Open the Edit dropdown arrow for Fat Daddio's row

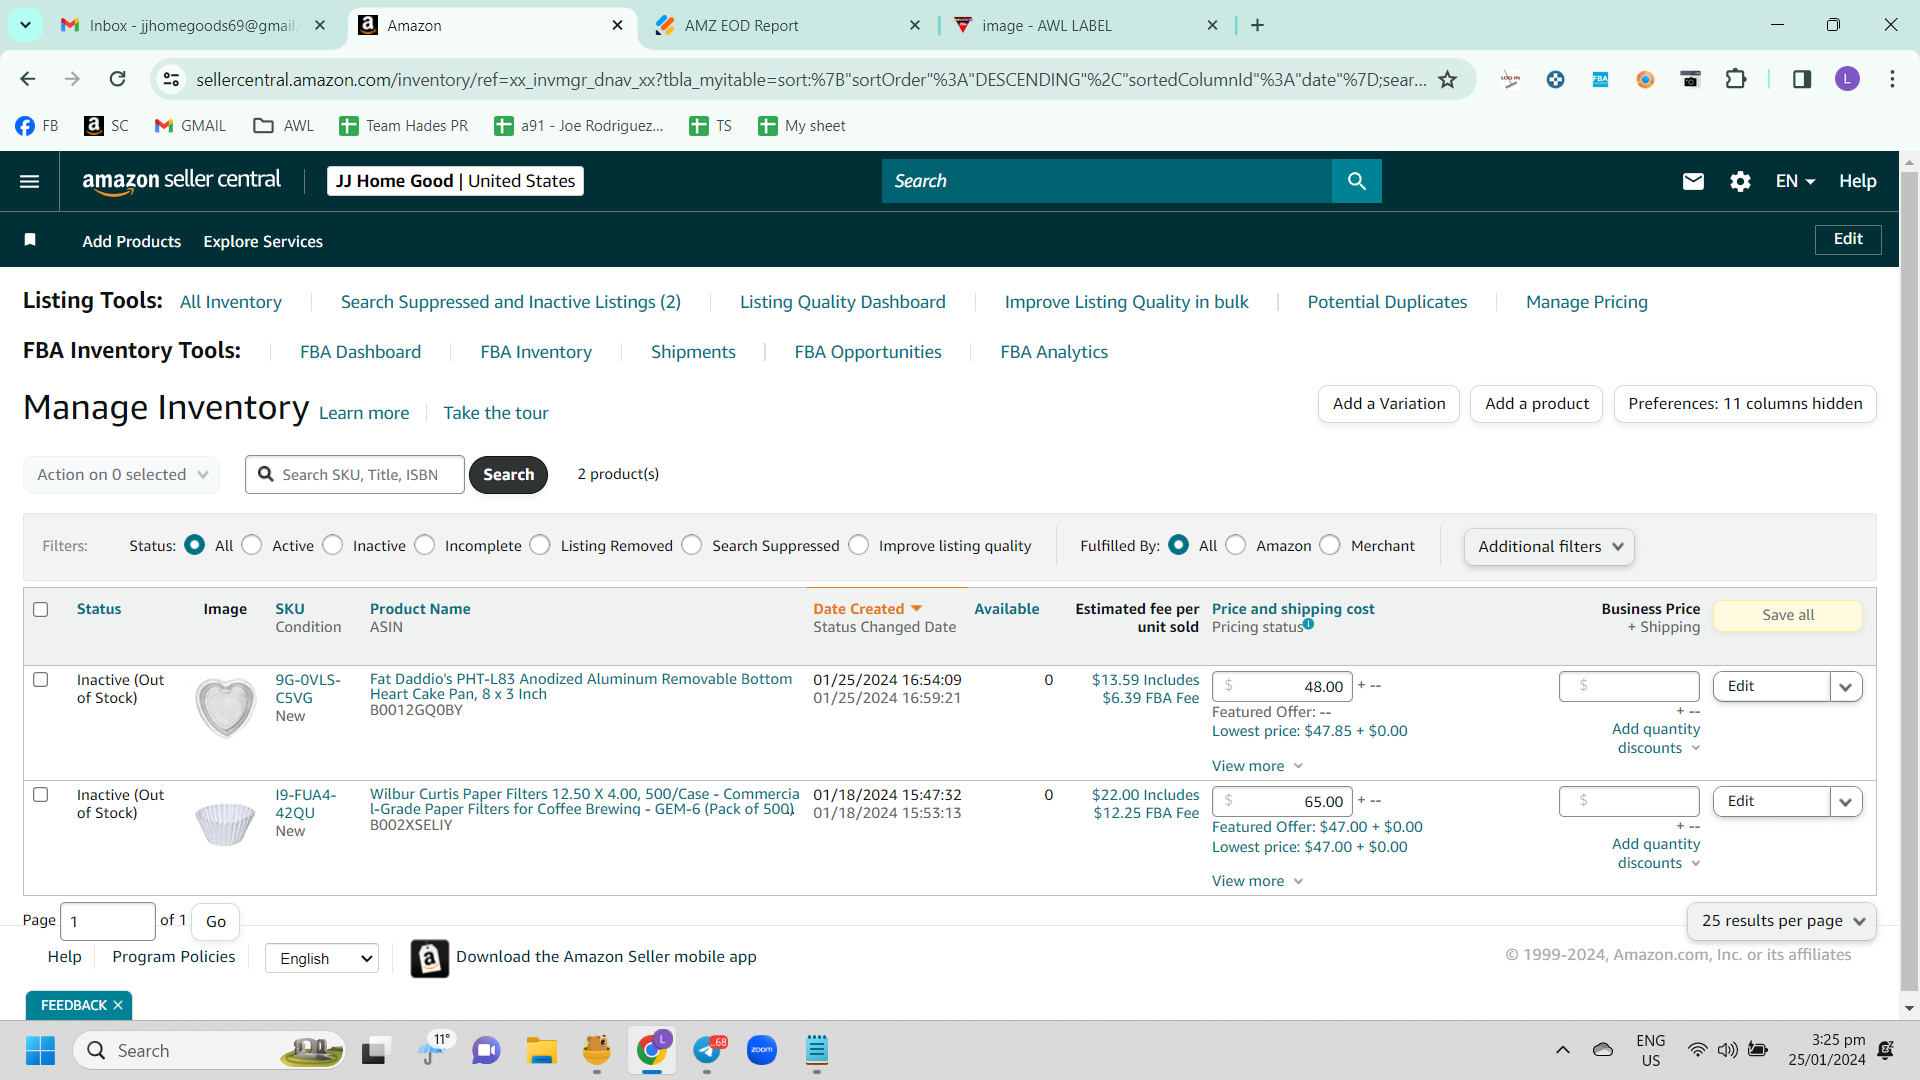click(x=1846, y=687)
